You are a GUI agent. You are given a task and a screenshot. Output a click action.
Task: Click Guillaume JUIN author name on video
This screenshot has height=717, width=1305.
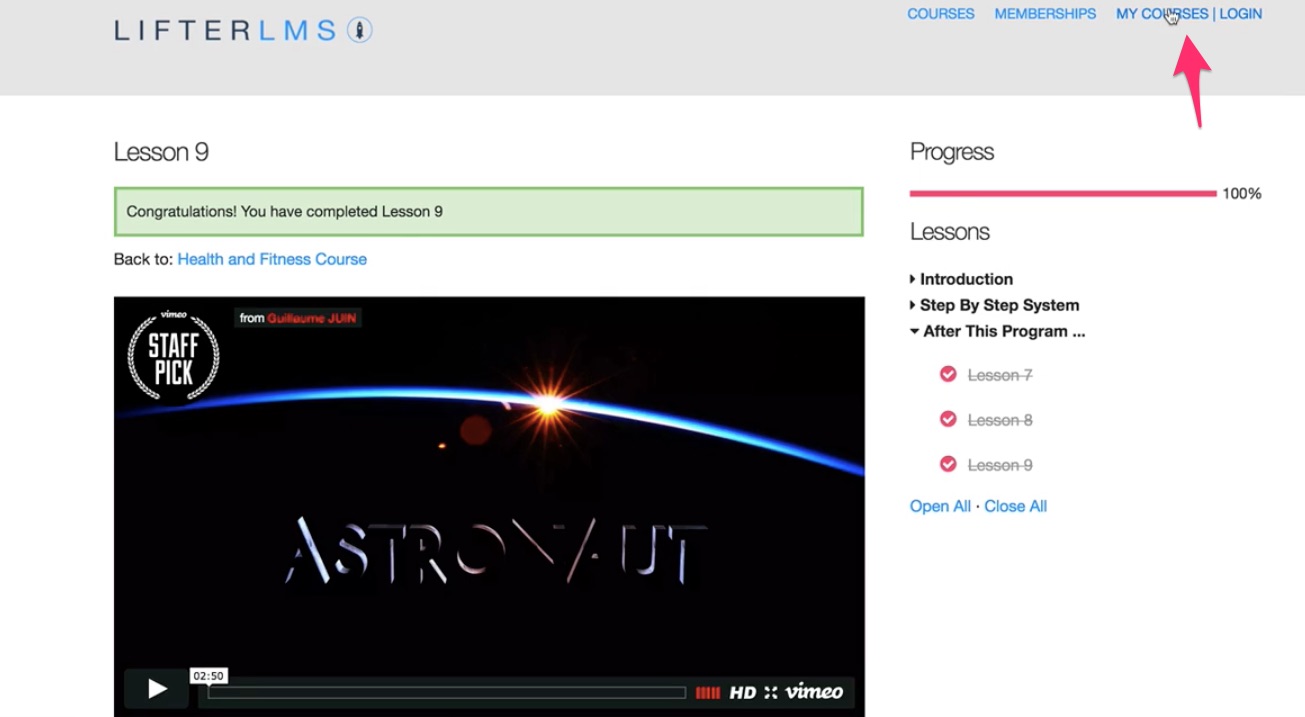click(x=312, y=318)
